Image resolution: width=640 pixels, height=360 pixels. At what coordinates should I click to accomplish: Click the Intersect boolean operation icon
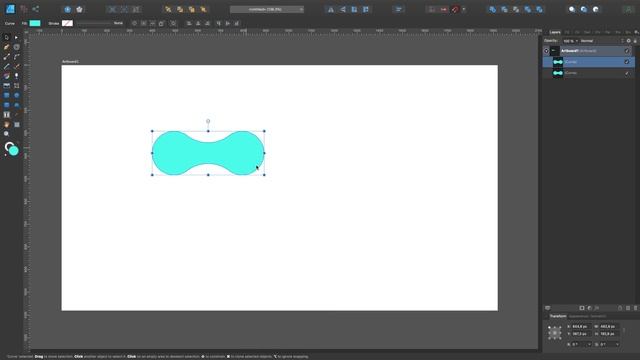516,9
